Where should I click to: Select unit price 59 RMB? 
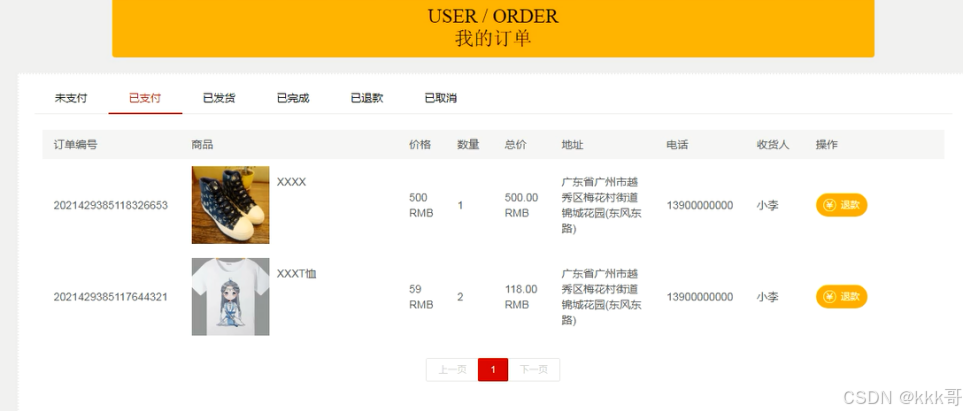tap(421, 297)
